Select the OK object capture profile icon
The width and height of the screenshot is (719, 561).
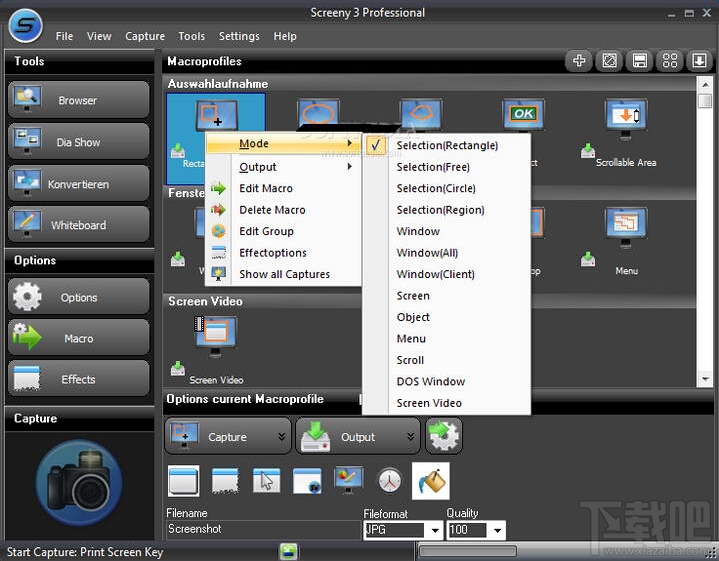(x=523, y=114)
